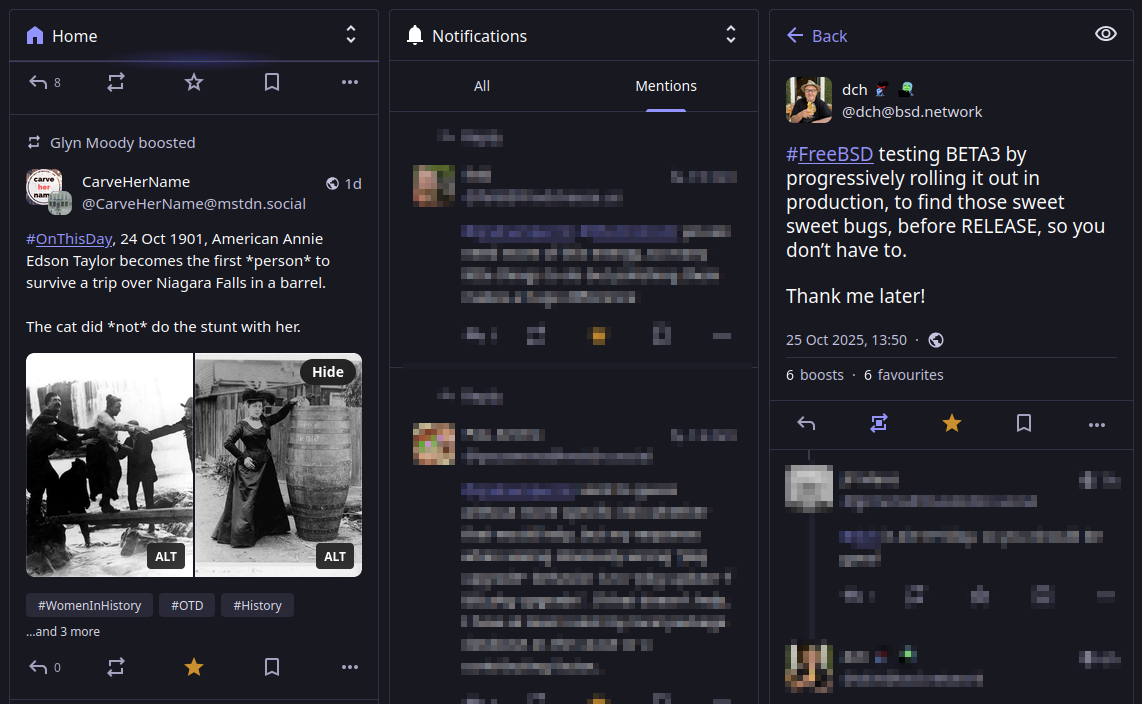
Task: Go Back from the thread view
Action: [x=817, y=36]
